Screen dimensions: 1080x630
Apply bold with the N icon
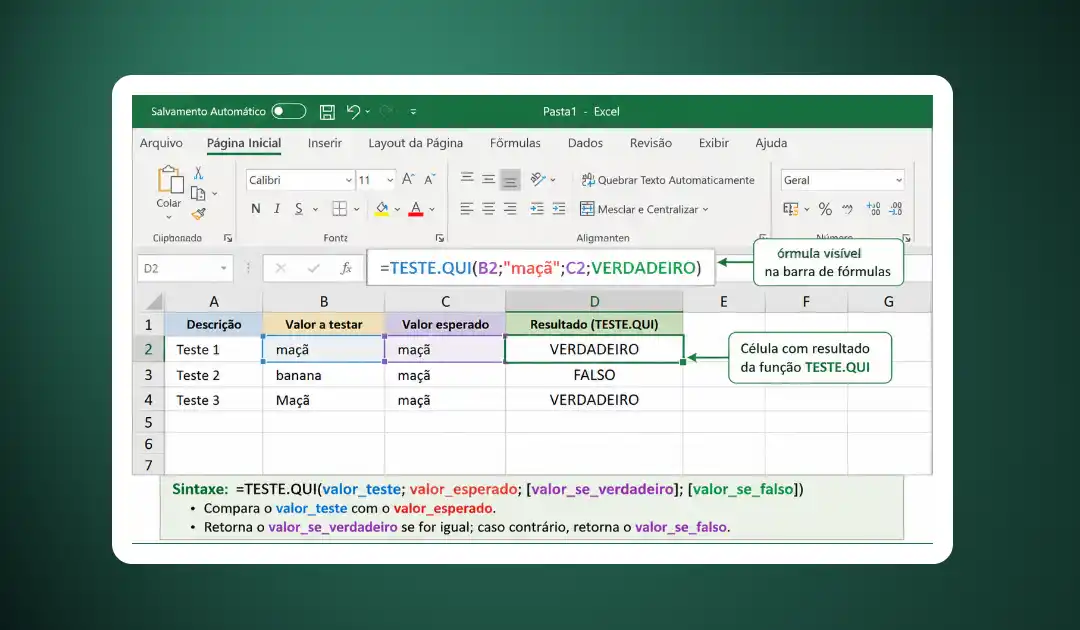[x=256, y=209]
